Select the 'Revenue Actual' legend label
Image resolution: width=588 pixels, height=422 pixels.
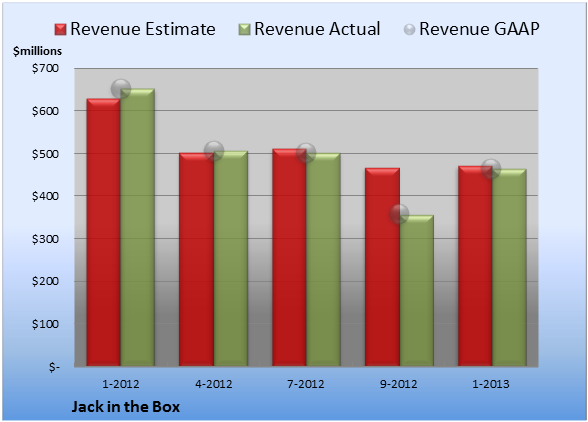tap(317, 29)
